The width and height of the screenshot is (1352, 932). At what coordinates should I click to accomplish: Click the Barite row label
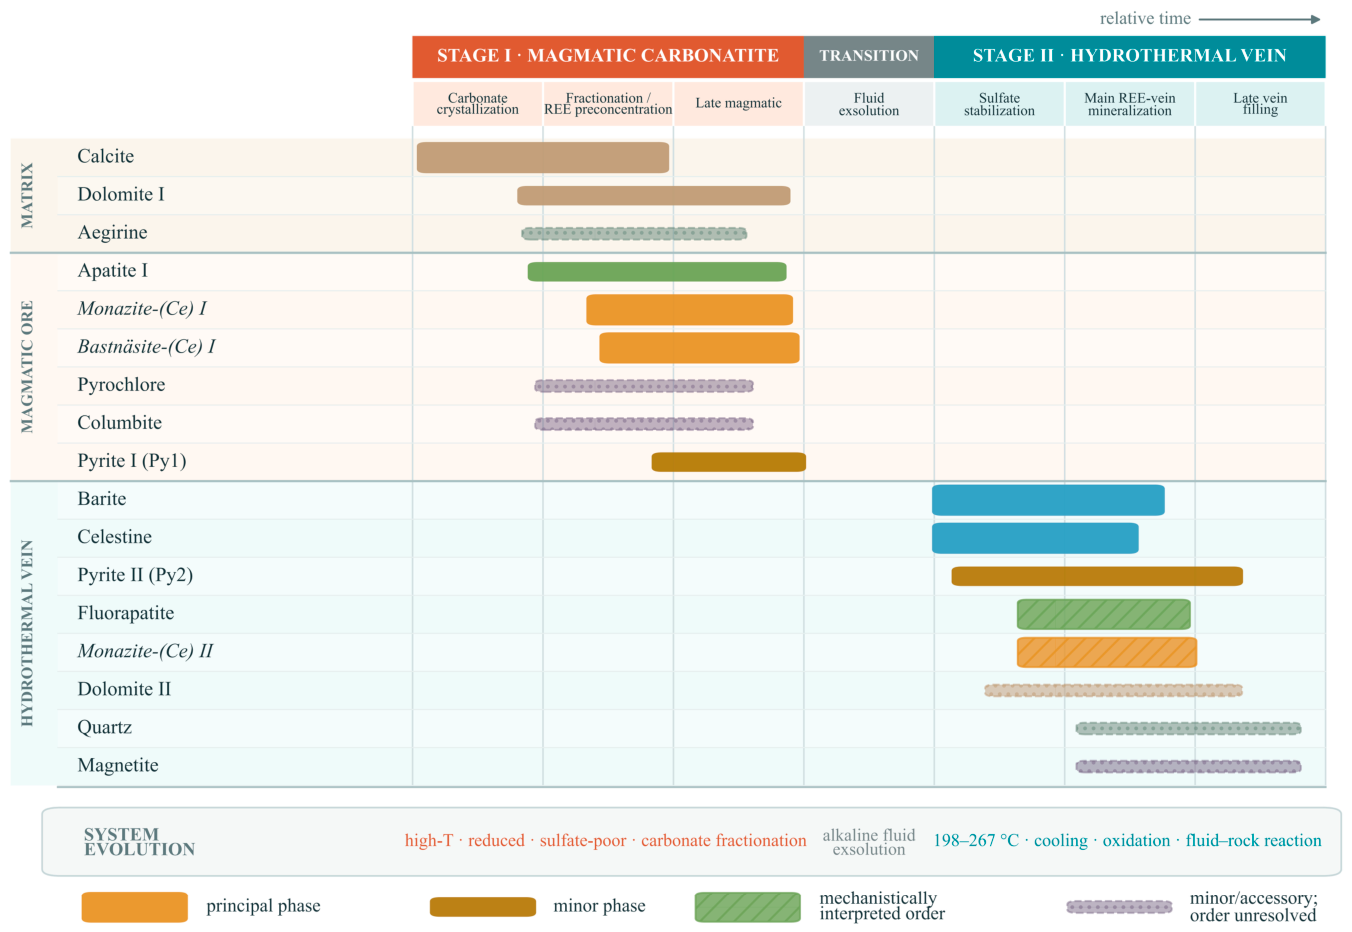pos(102,499)
